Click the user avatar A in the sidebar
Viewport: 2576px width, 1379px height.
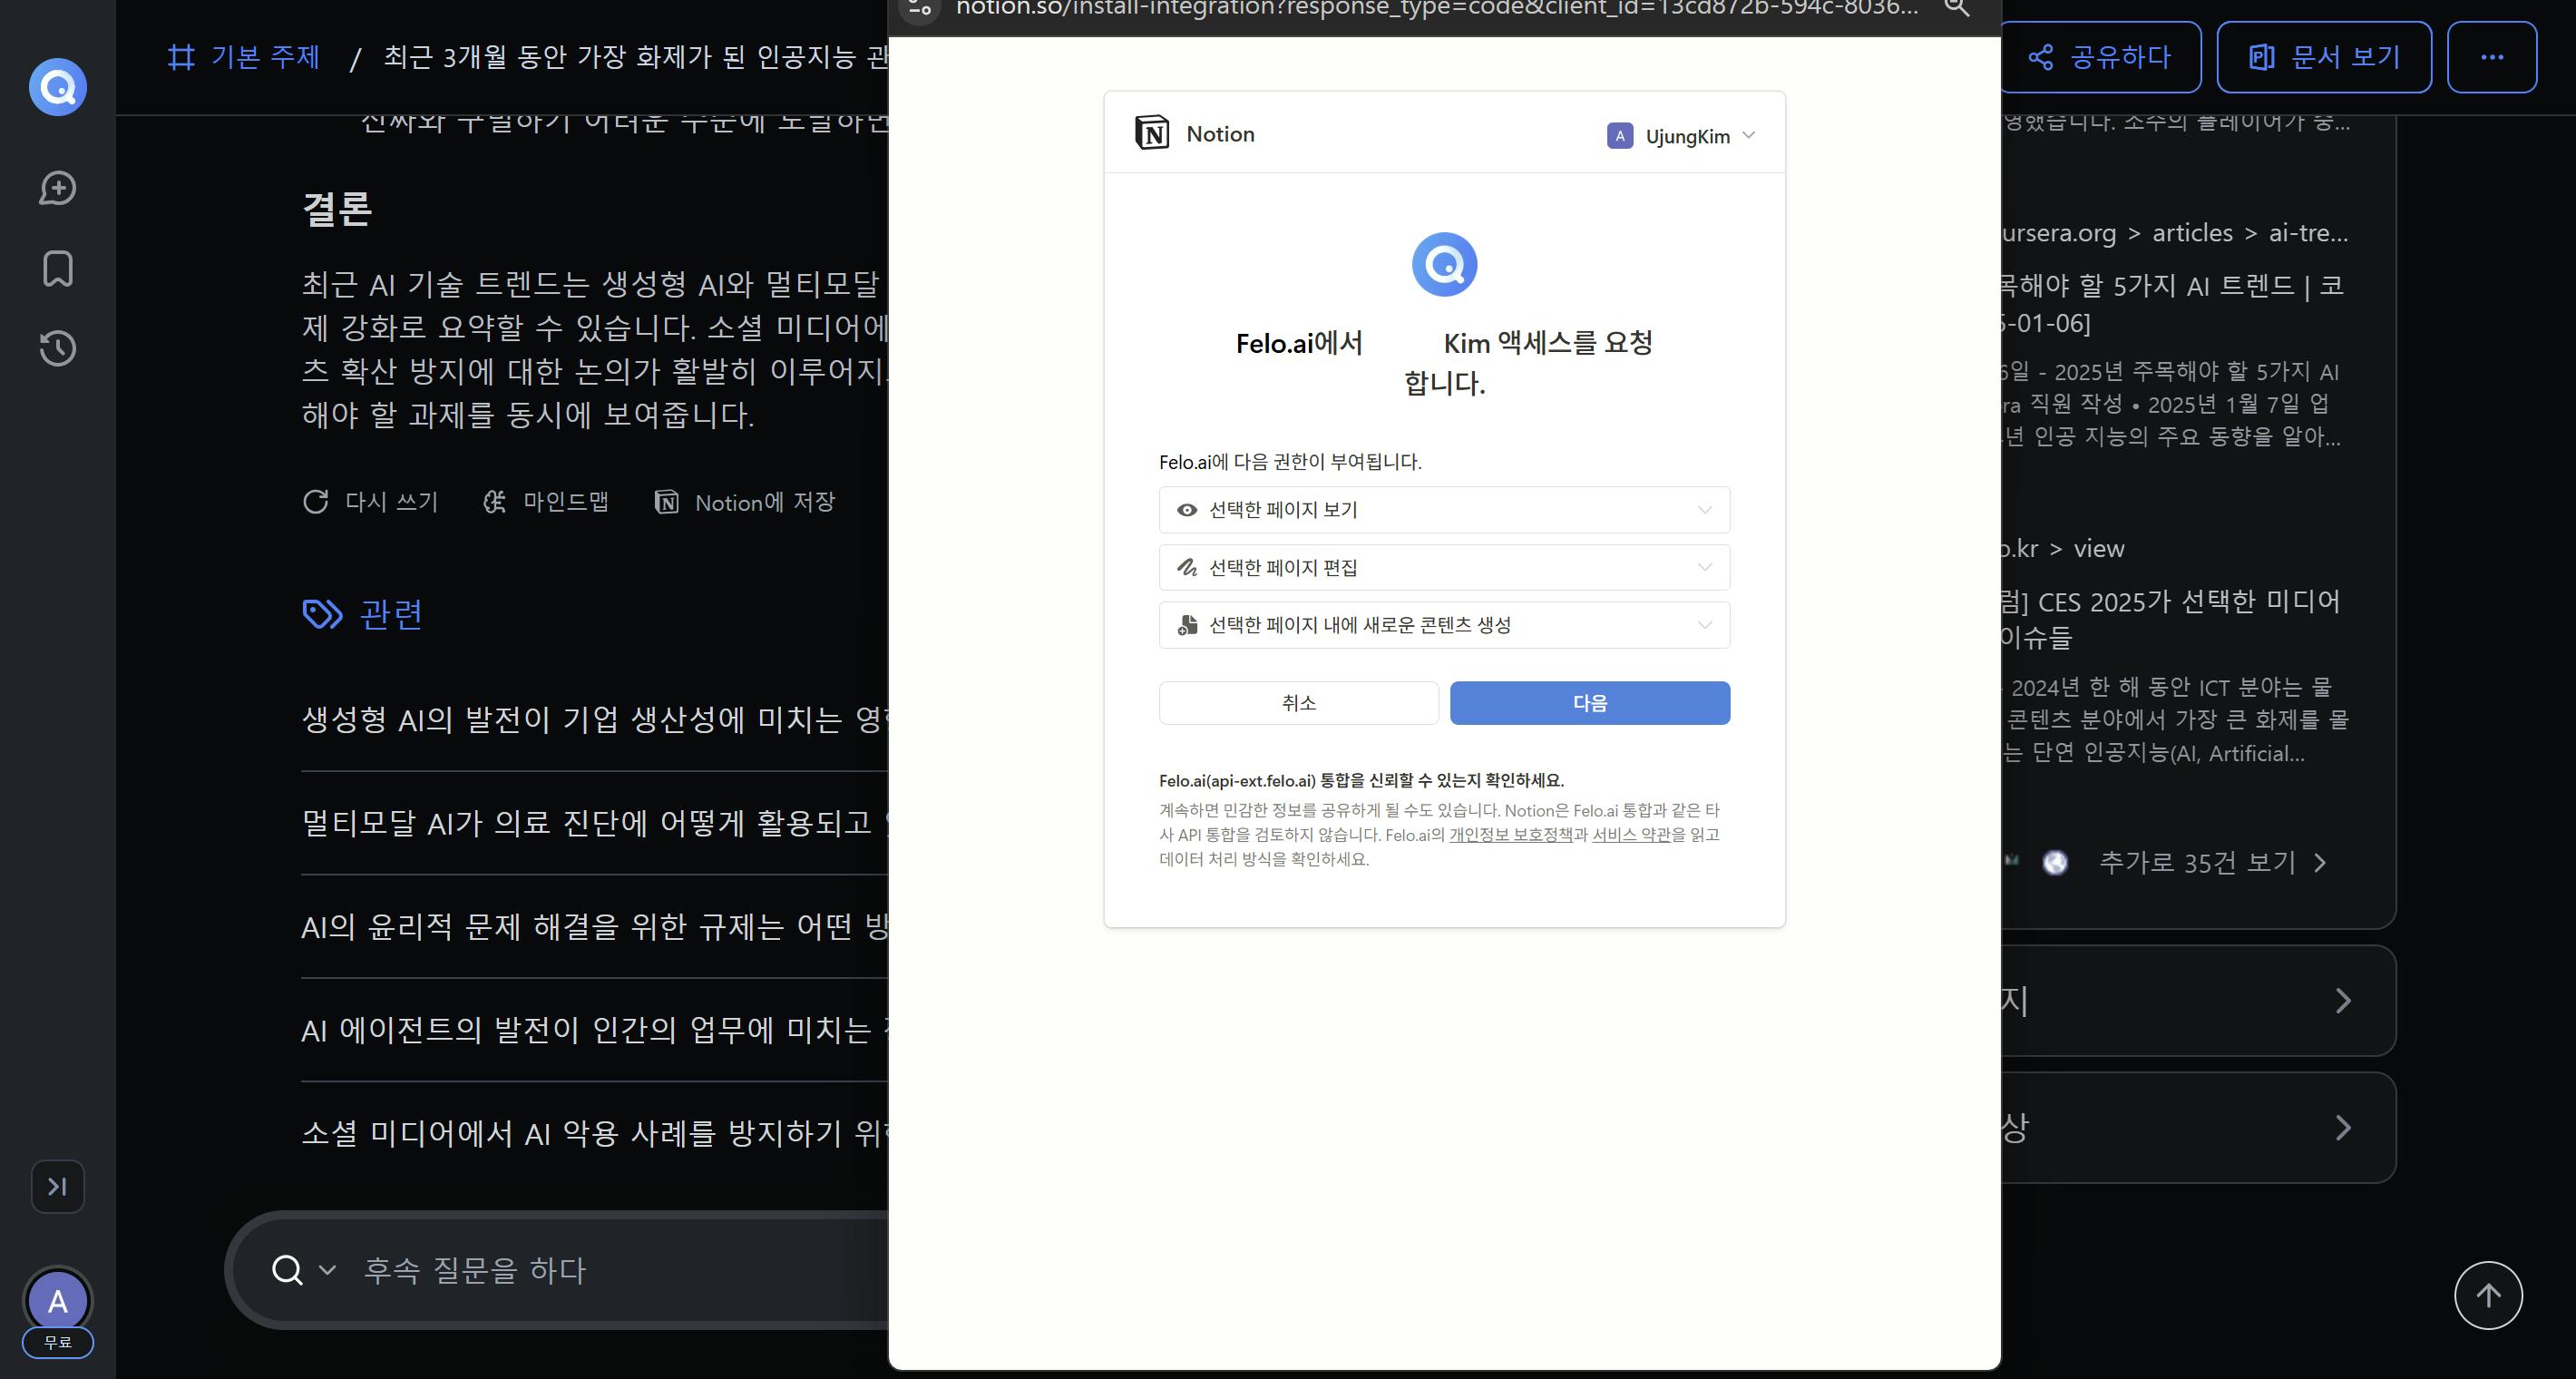(x=57, y=1300)
